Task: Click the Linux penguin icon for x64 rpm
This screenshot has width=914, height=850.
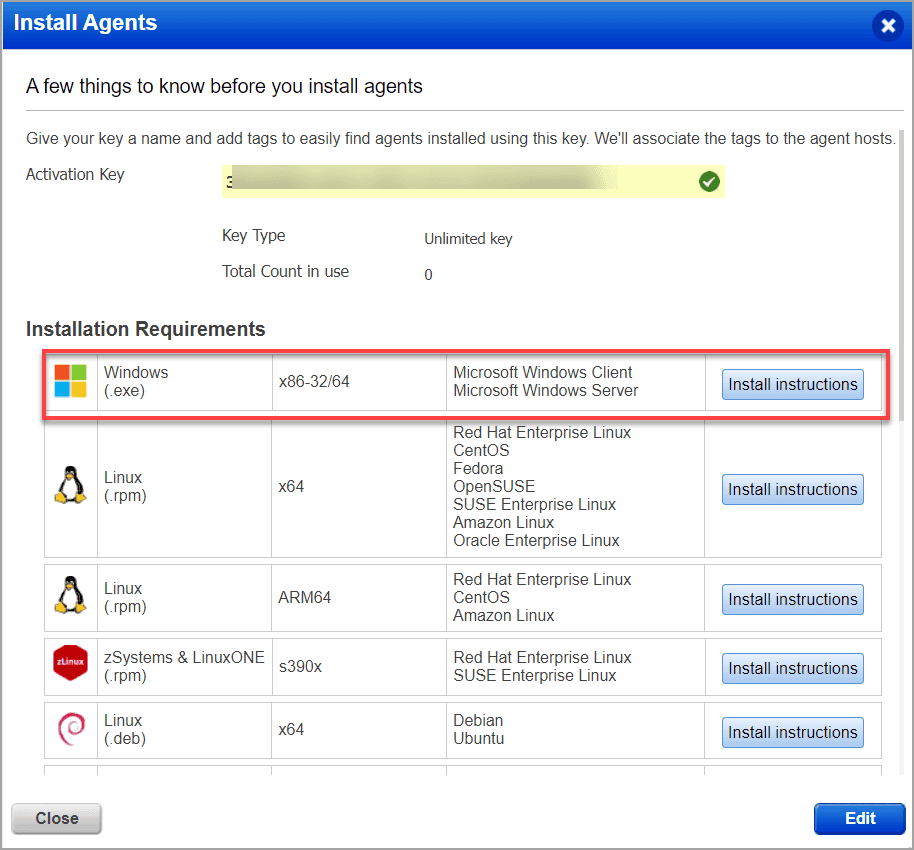Action: [70, 486]
